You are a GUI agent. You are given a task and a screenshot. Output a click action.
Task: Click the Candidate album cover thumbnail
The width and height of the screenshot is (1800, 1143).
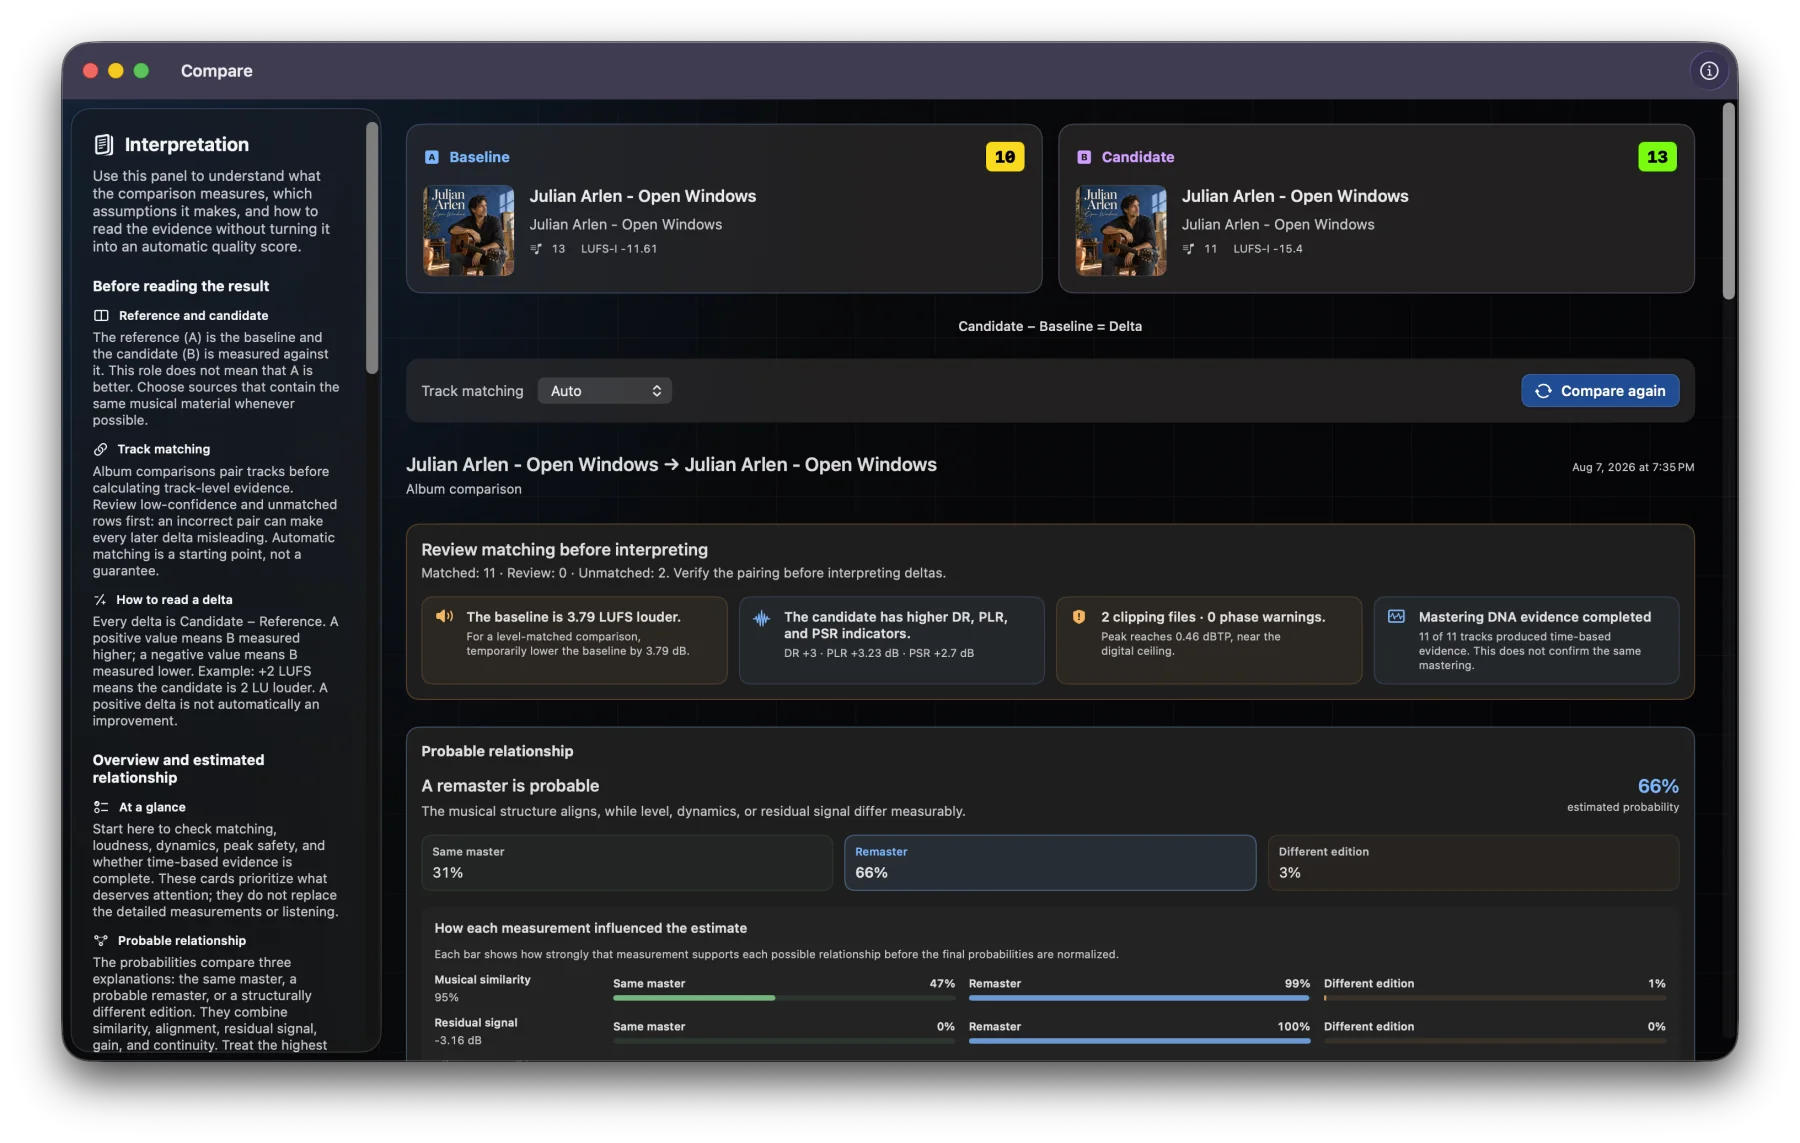click(1121, 230)
